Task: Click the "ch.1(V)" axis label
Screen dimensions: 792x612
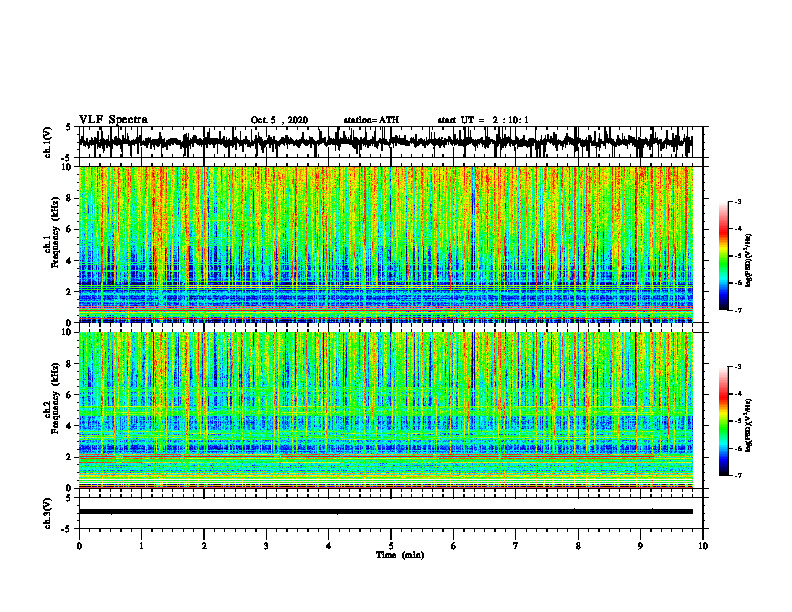Action: (x=48, y=142)
